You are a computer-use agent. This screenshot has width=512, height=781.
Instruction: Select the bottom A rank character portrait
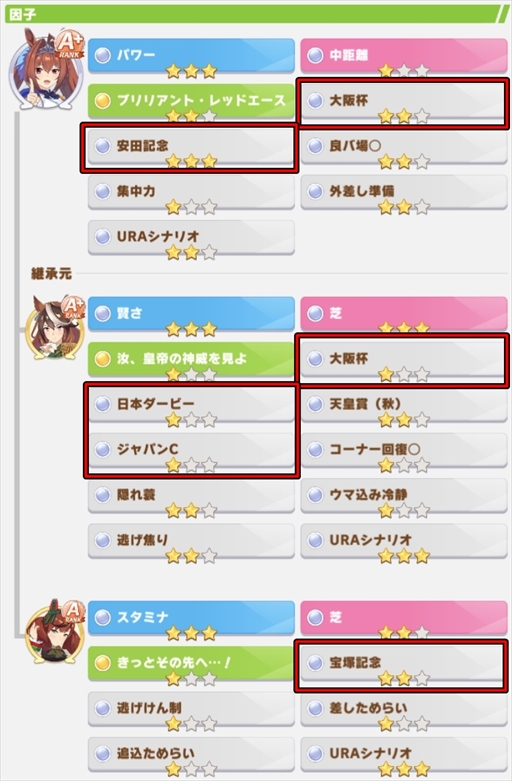pyautogui.click(x=55, y=632)
